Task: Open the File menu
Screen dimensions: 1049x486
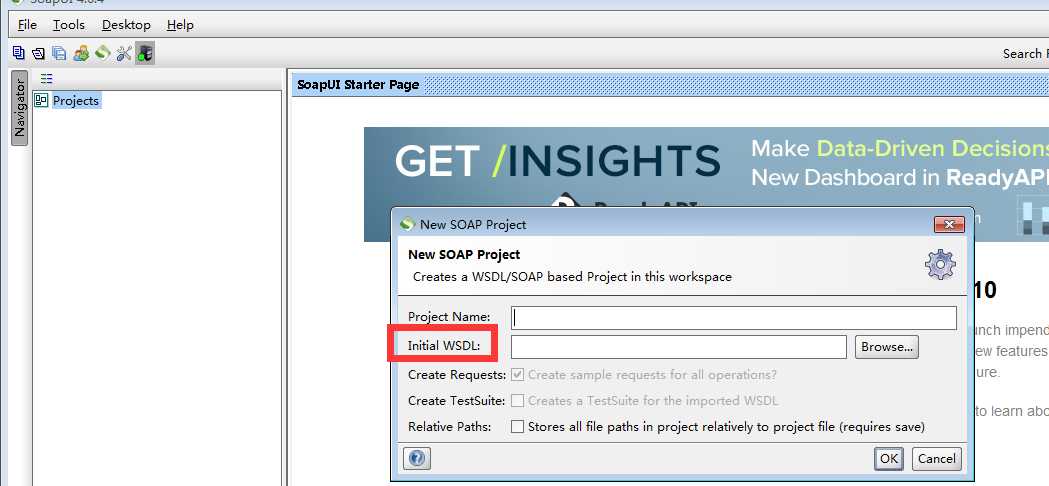Action: point(27,25)
